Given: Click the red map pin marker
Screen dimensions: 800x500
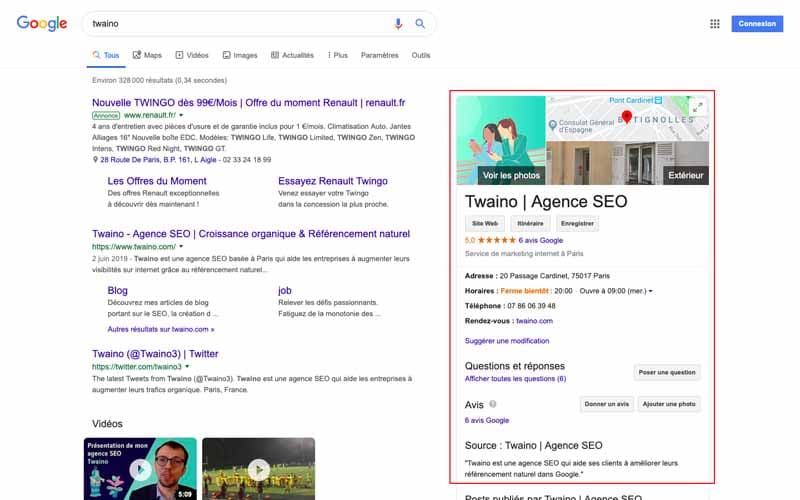Looking at the screenshot, I should [627, 117].
